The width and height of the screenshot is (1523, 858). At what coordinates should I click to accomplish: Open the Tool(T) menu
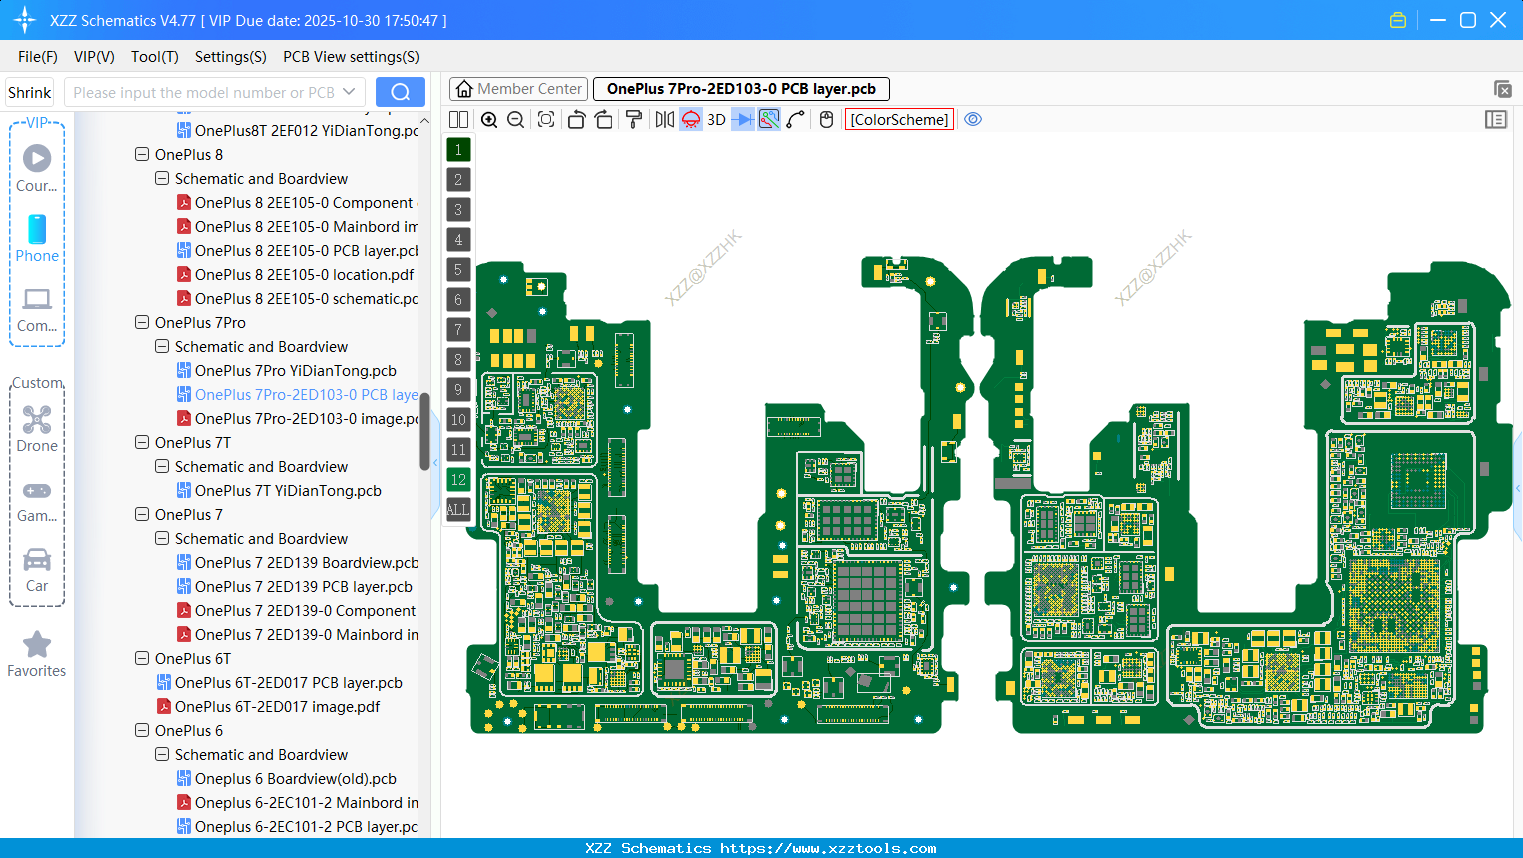click(x=154, y=57)
